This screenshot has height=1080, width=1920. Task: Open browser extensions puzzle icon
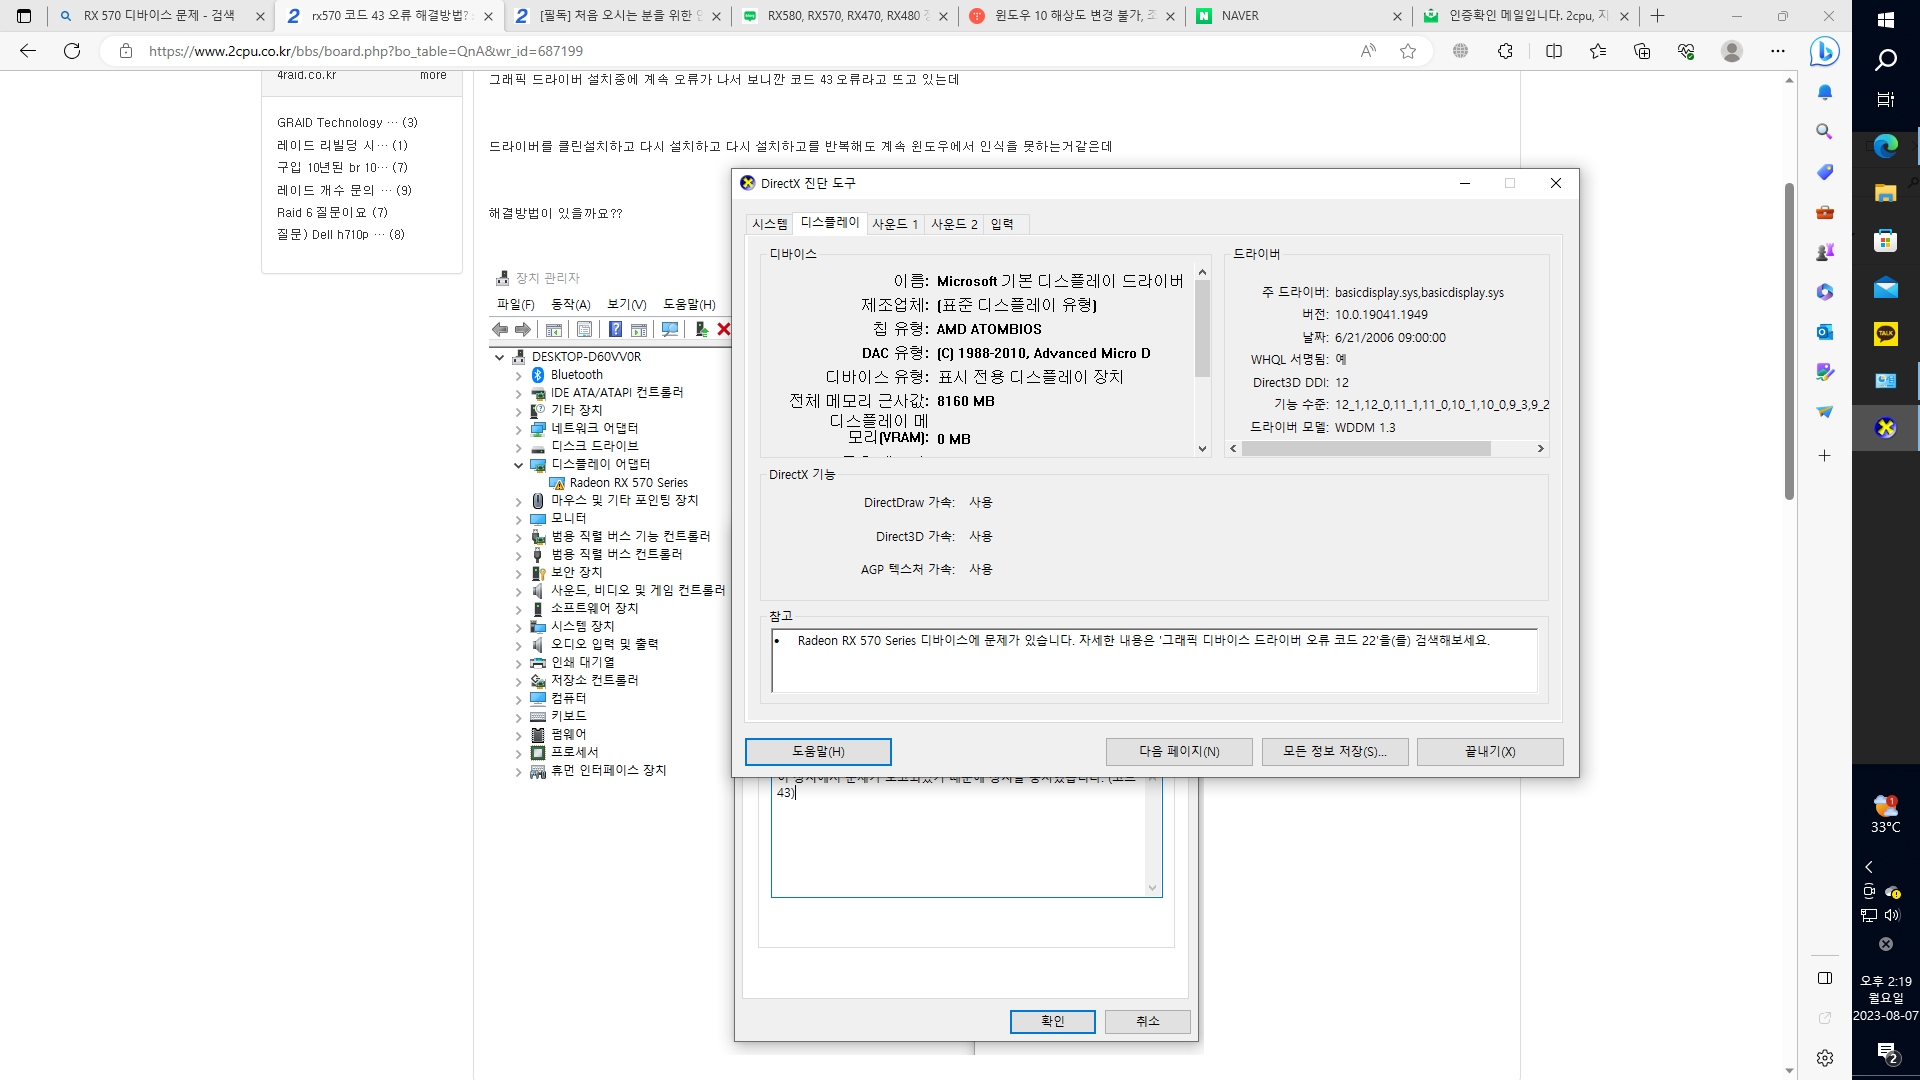1505,51
